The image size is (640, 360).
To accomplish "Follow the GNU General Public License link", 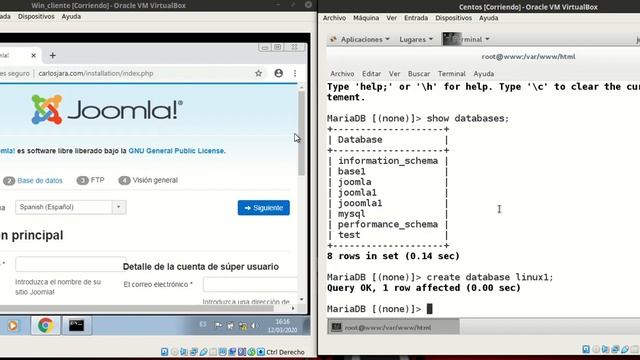I will click(176, 151).
